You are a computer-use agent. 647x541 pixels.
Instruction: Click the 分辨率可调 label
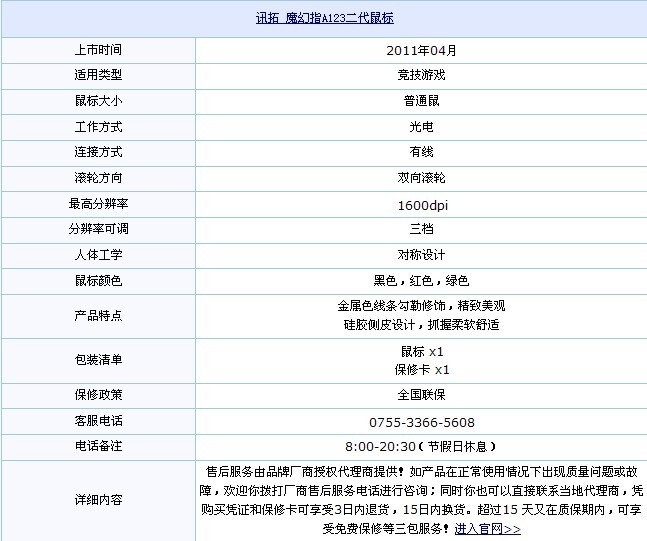[98, 229]
